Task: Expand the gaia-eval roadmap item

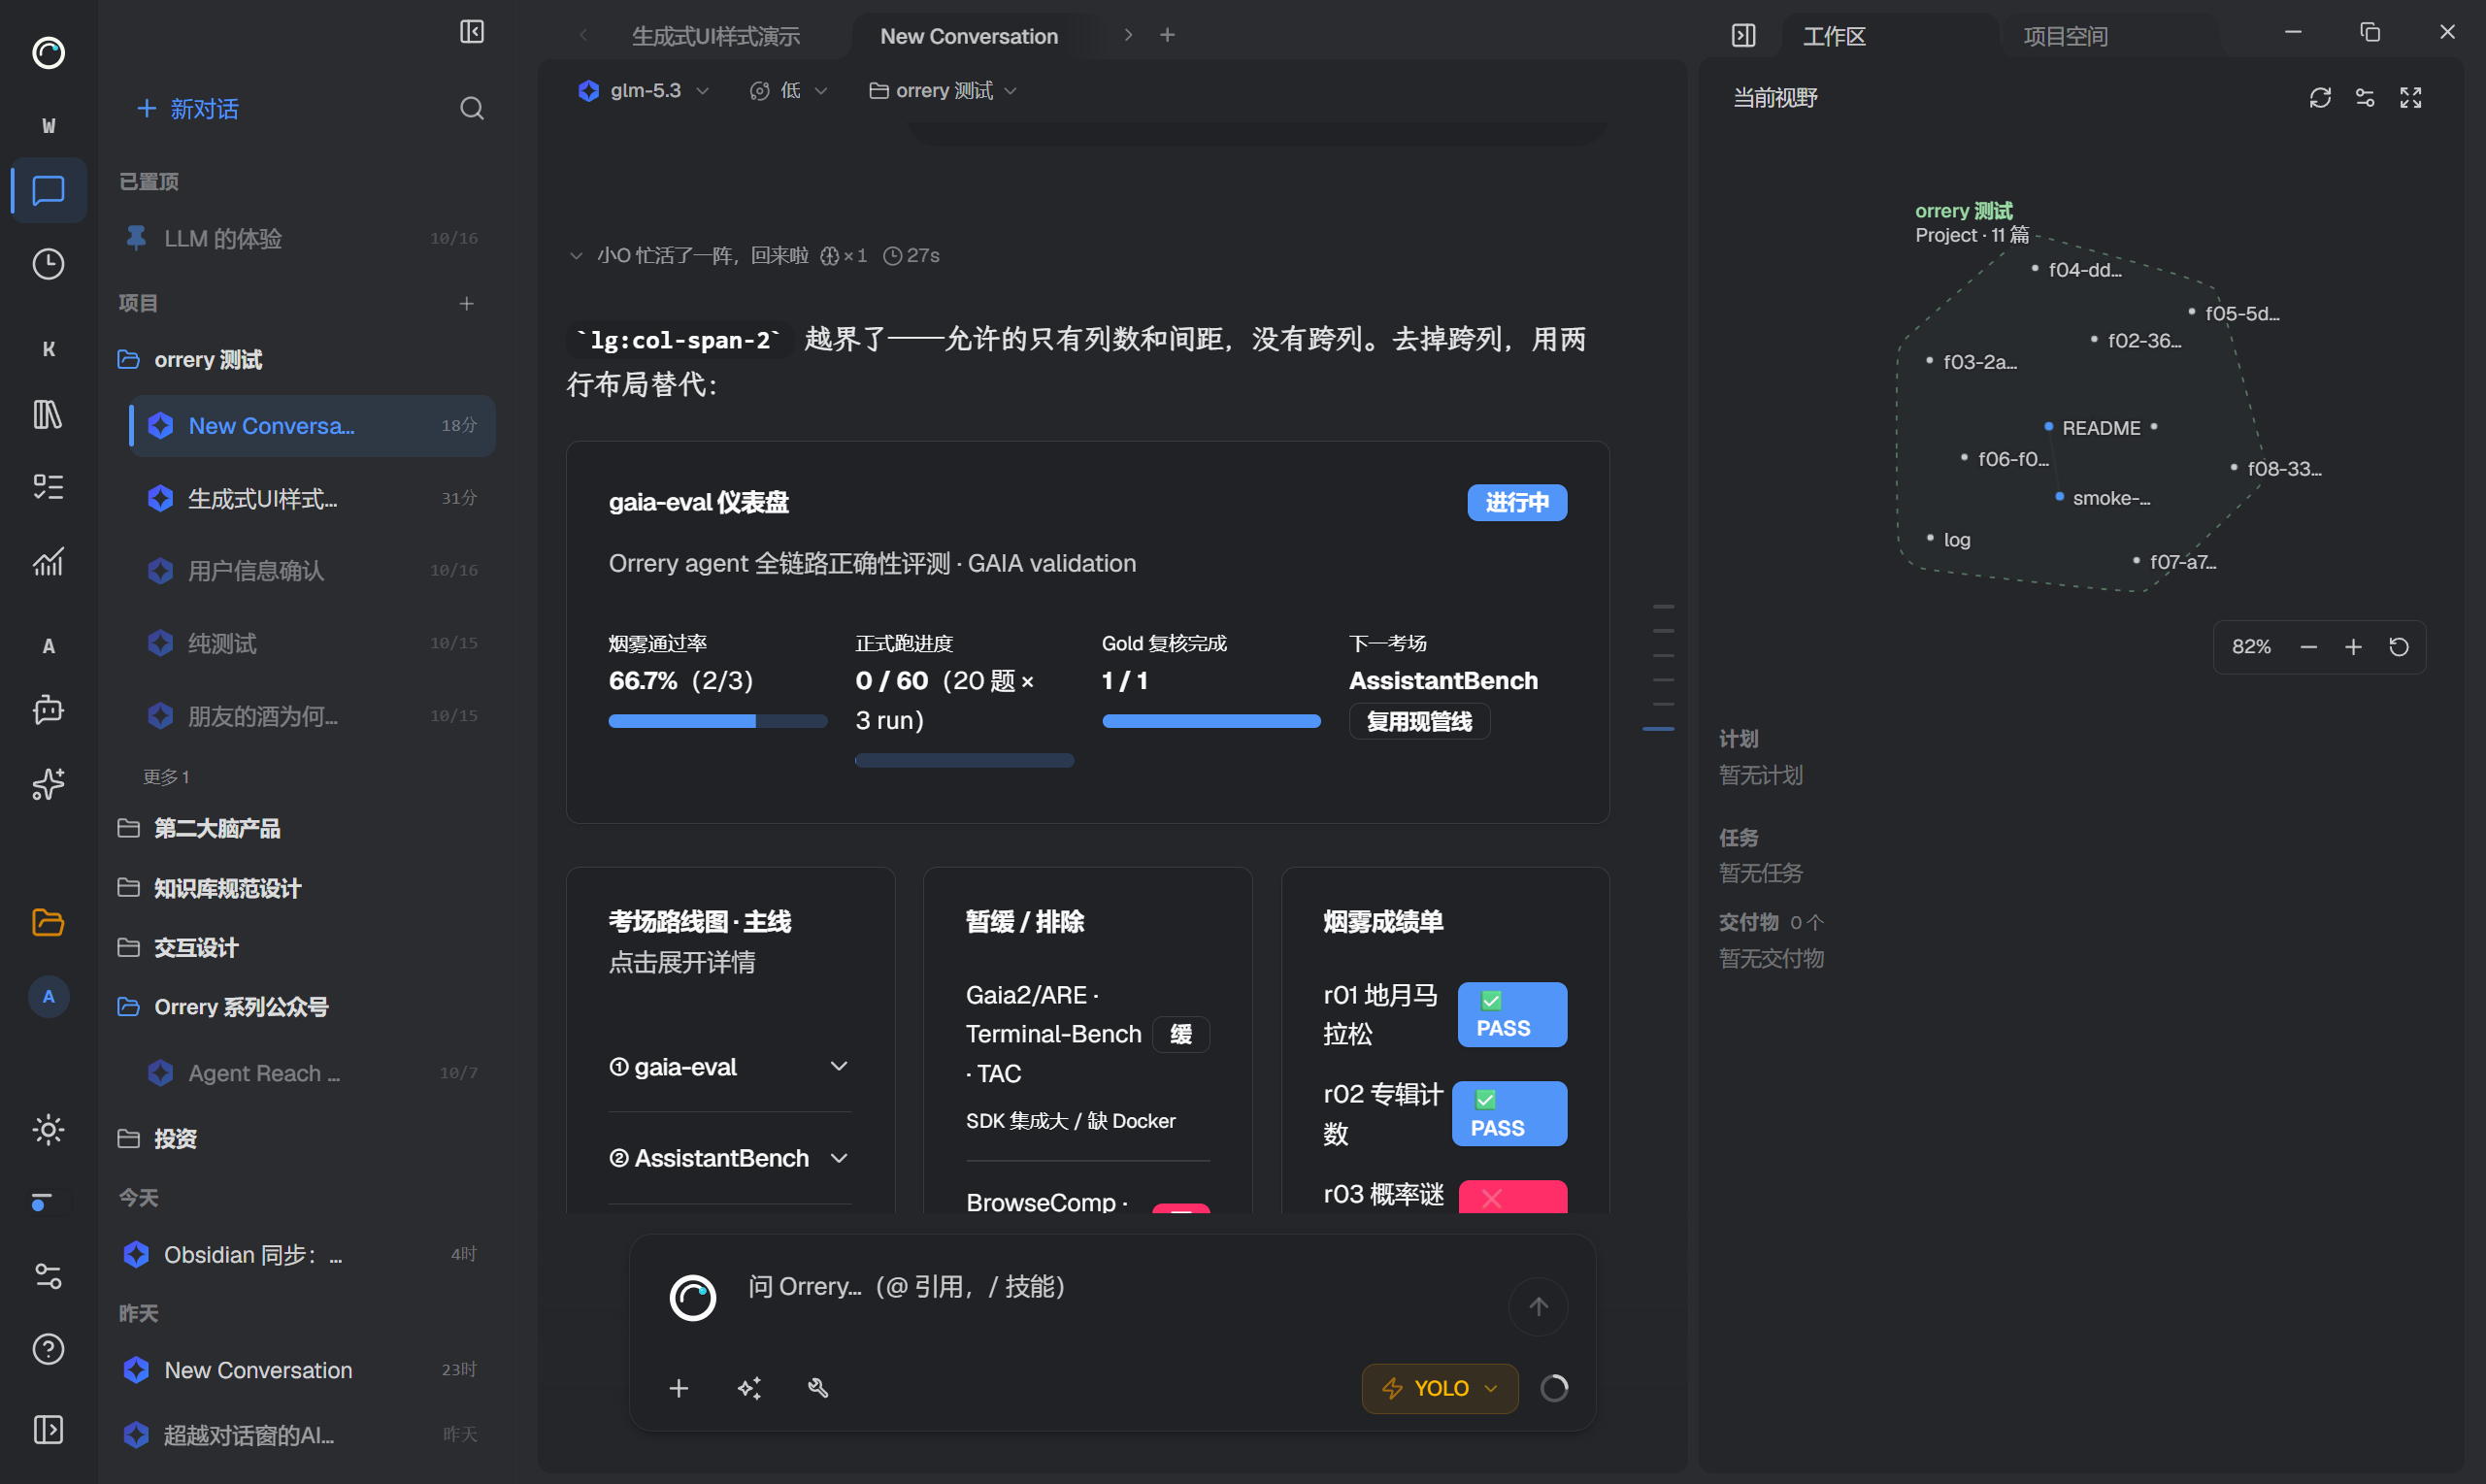Action: (729, 1067)
